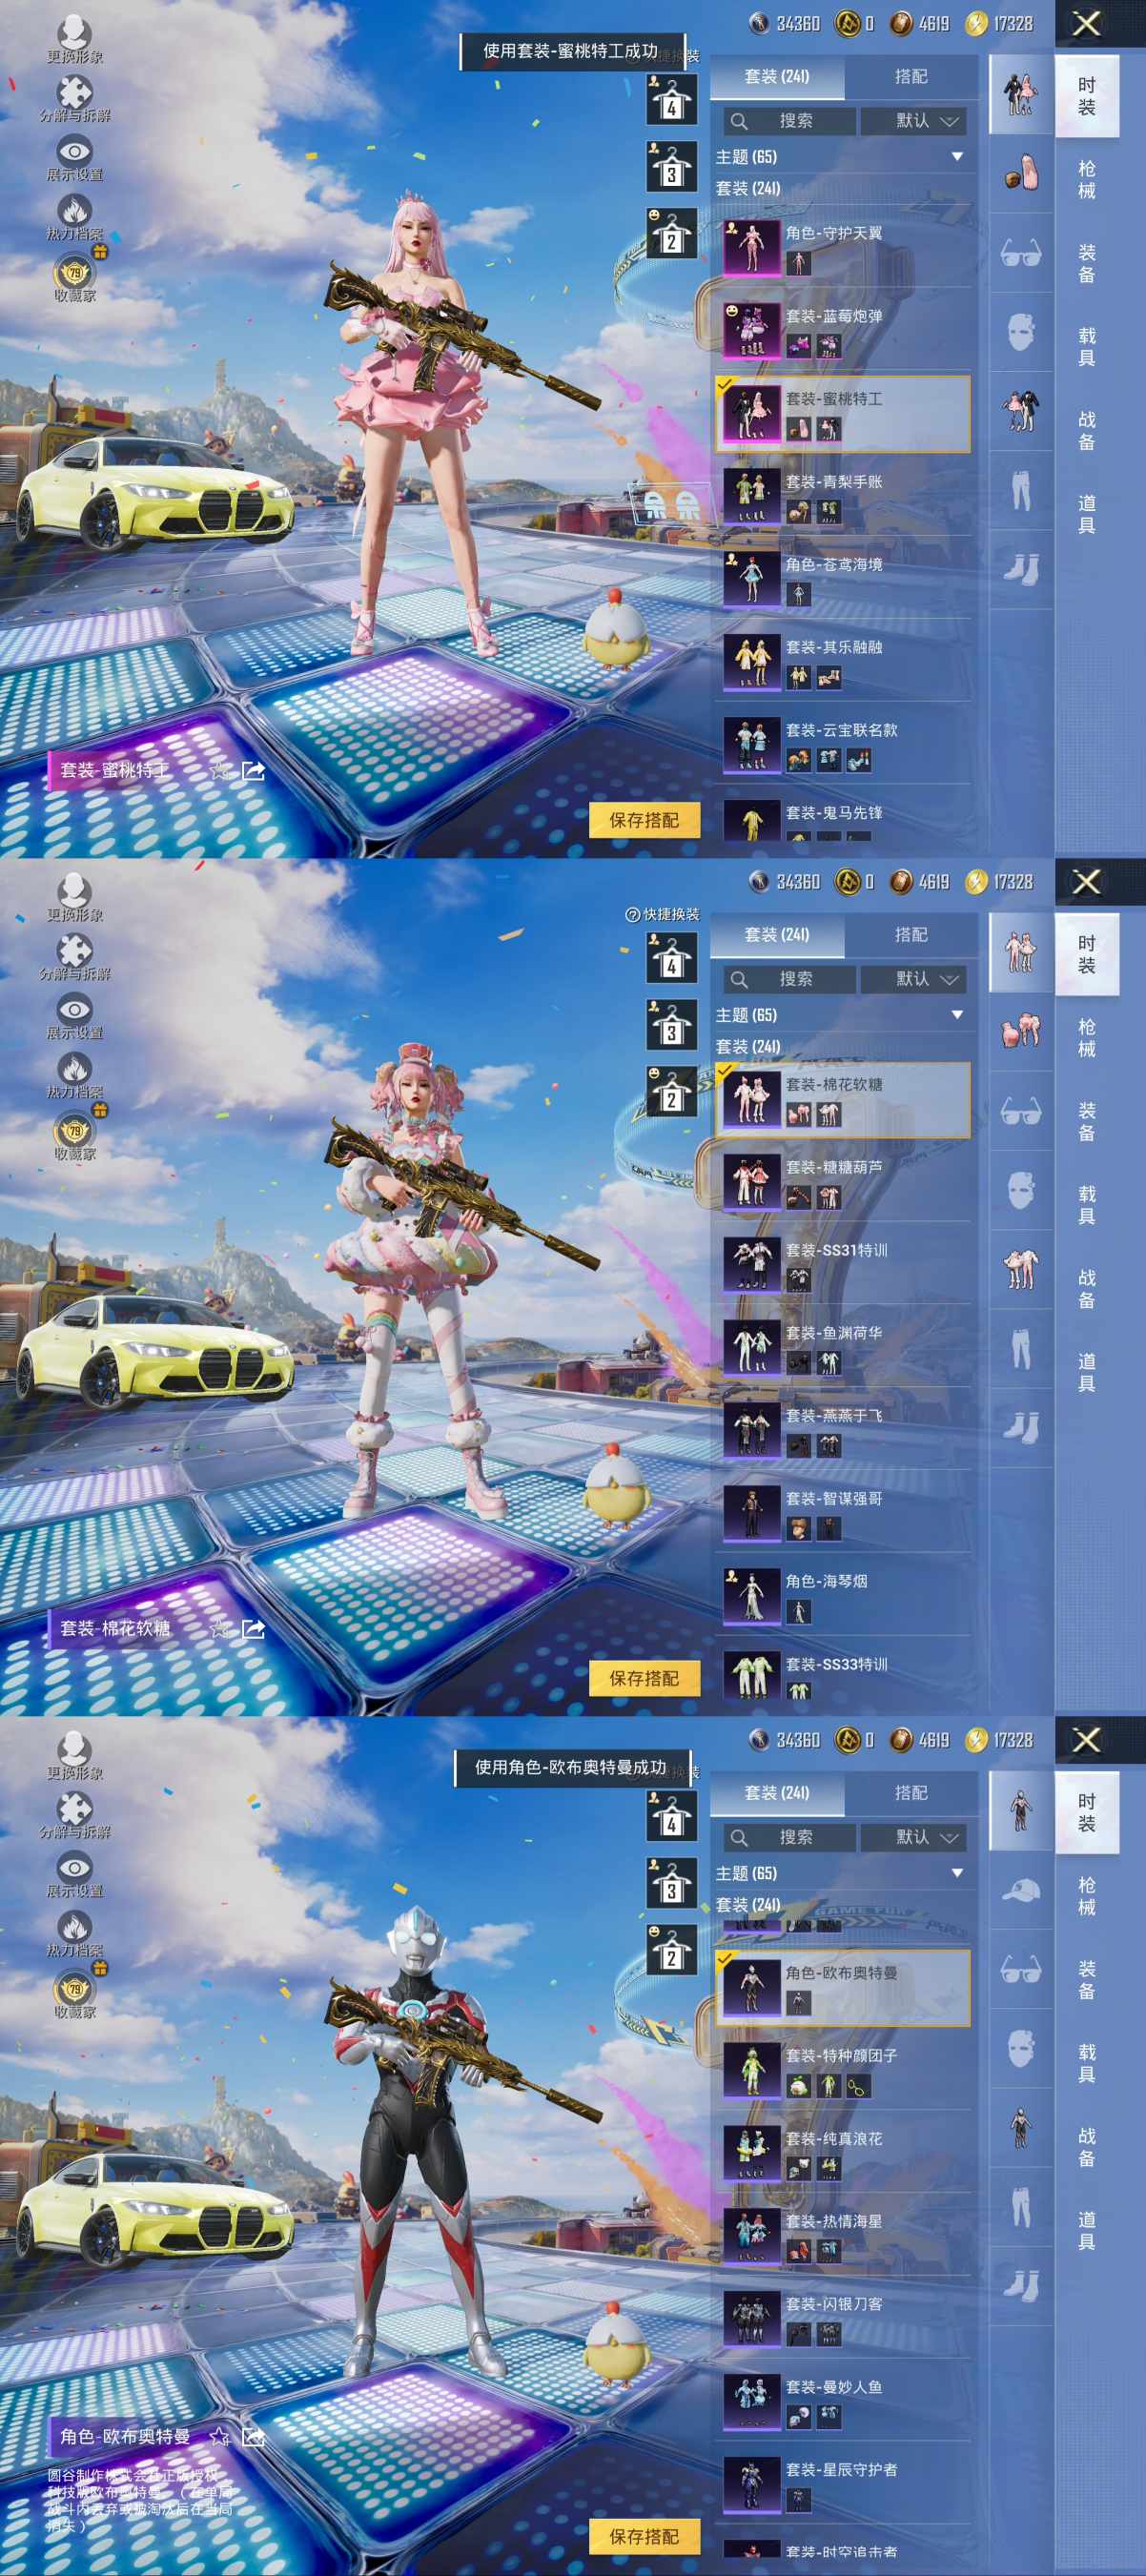Pick the 套装-鱼渊荷华 outfit

(x=843, y=1348)
